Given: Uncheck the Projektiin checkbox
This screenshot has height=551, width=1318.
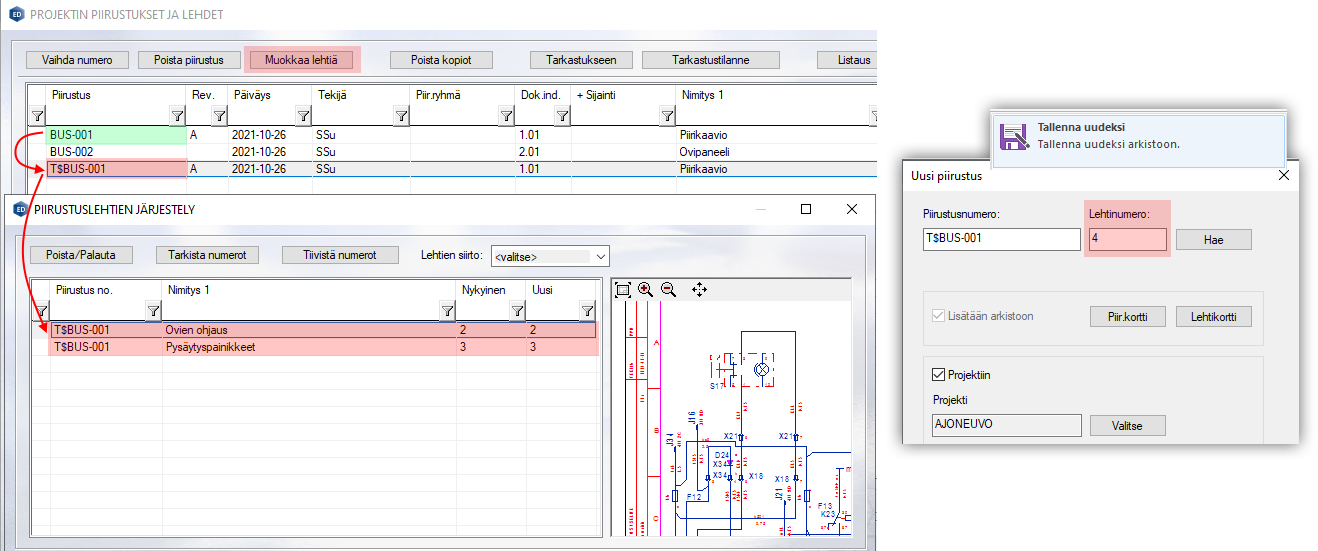Looking at the screenshot, I should pos(938,375).
